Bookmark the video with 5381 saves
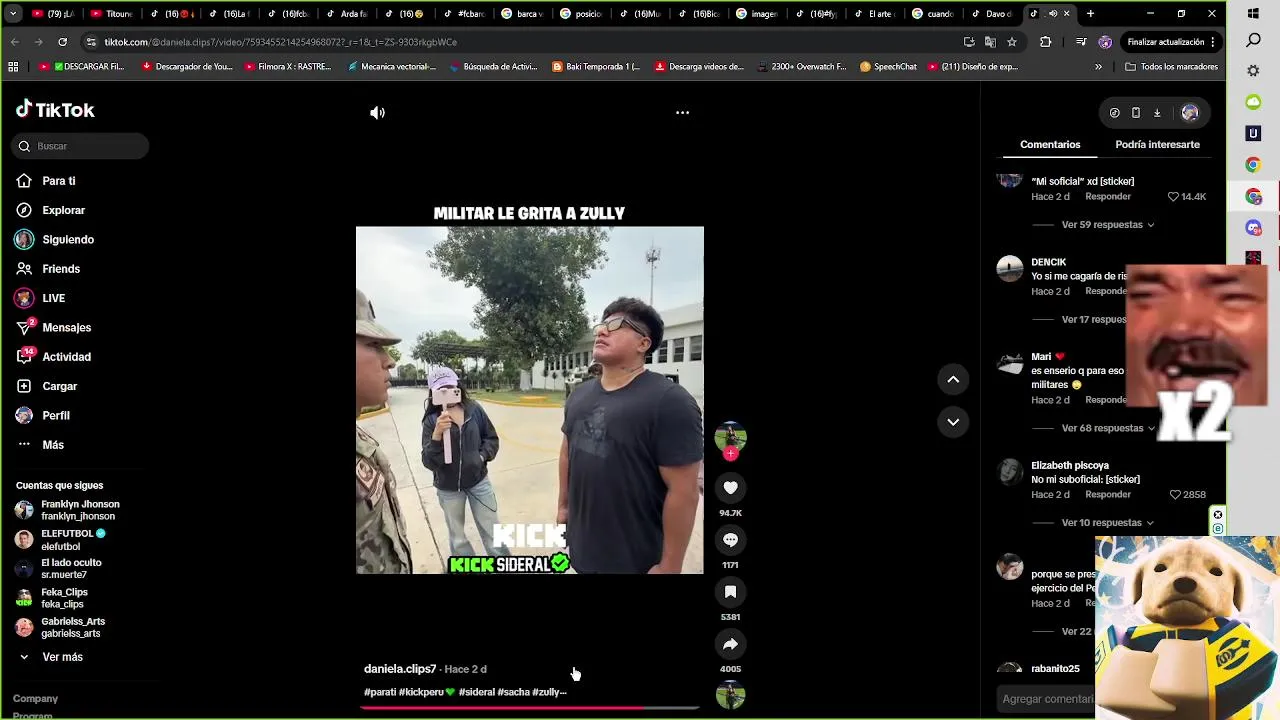The height and width of the screenshot is (720, 1280). tap(730, 592)
